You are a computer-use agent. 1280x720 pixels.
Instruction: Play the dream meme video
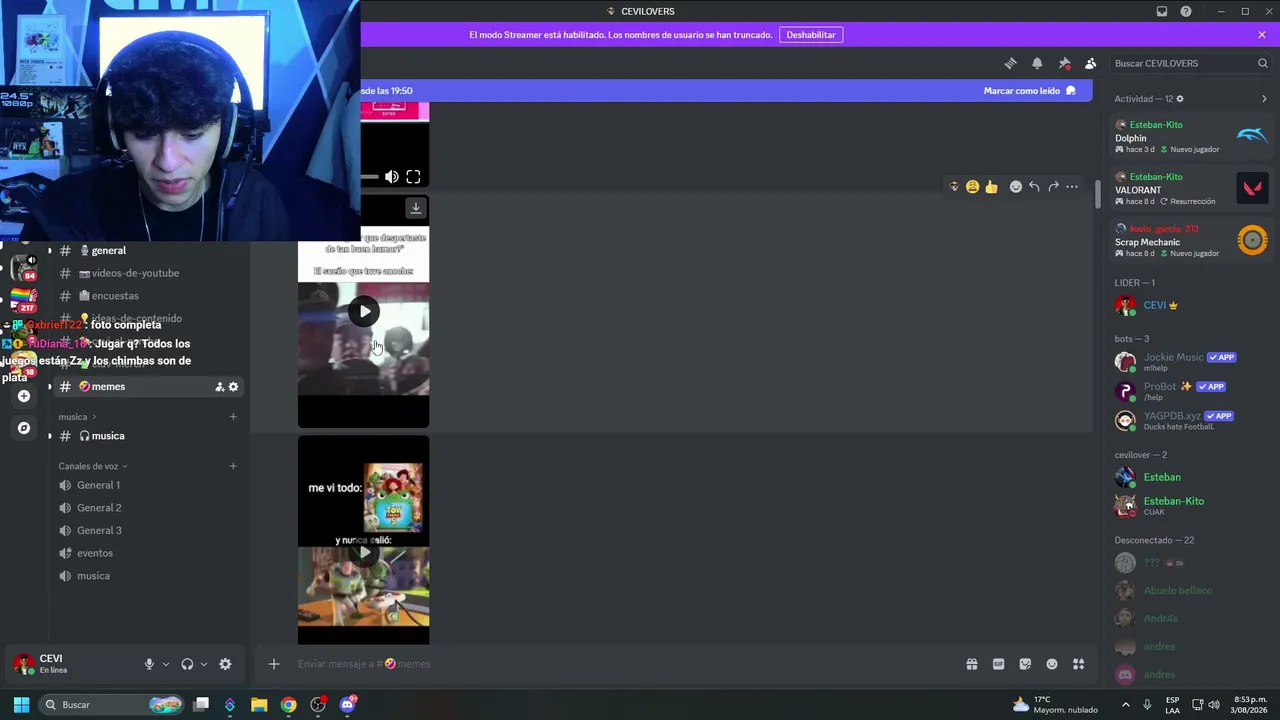[x=364, y=312]
